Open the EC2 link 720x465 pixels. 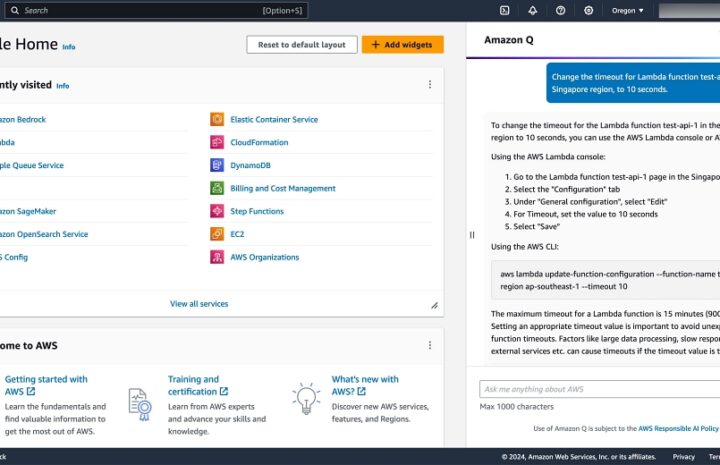237,234
